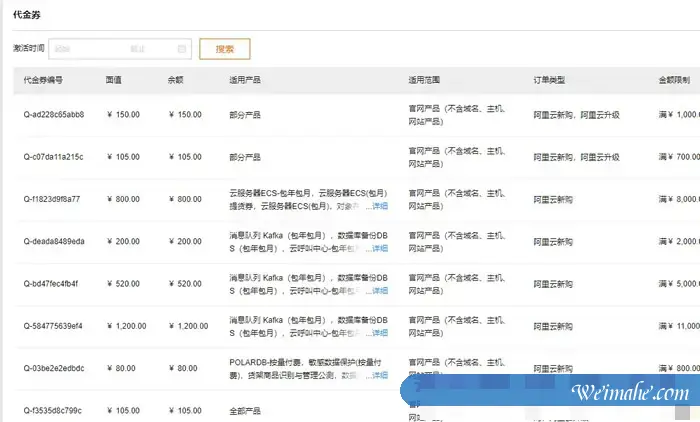Screen dimensions: 700x422
Task: Click the 满¥700.00 limit of Q-c07da11a215c
Action: (679, 157)
